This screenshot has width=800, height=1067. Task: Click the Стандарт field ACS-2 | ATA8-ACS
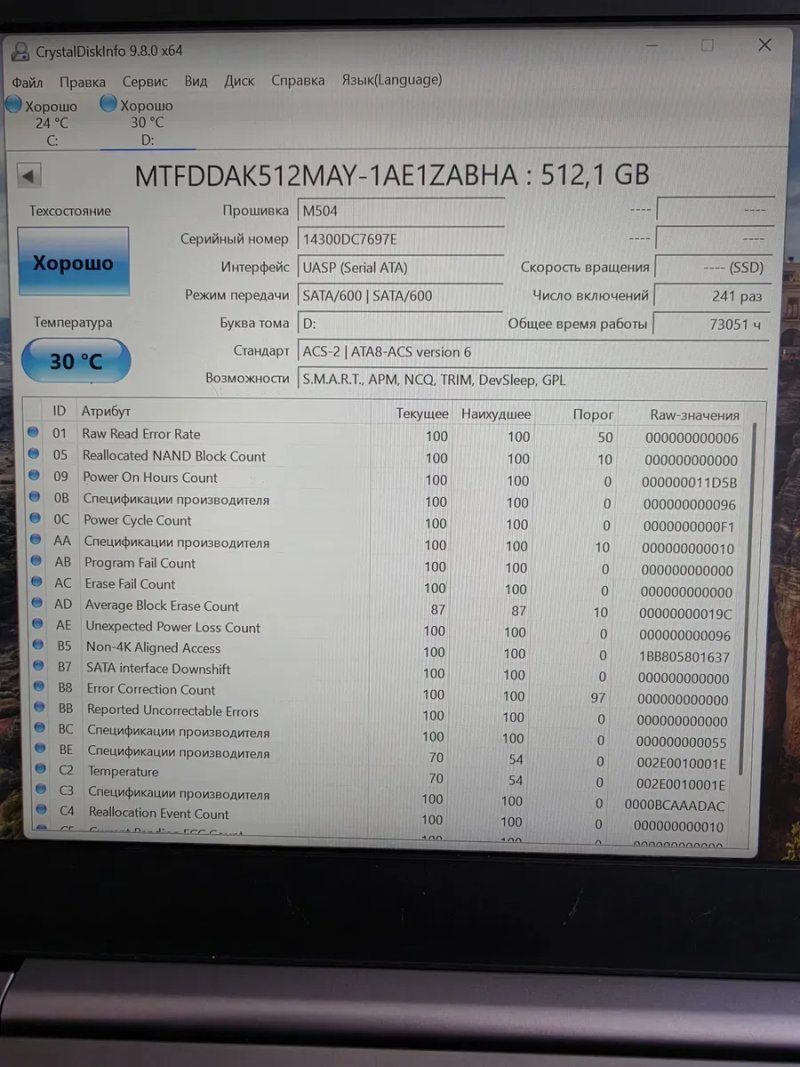tap(533, 352)
